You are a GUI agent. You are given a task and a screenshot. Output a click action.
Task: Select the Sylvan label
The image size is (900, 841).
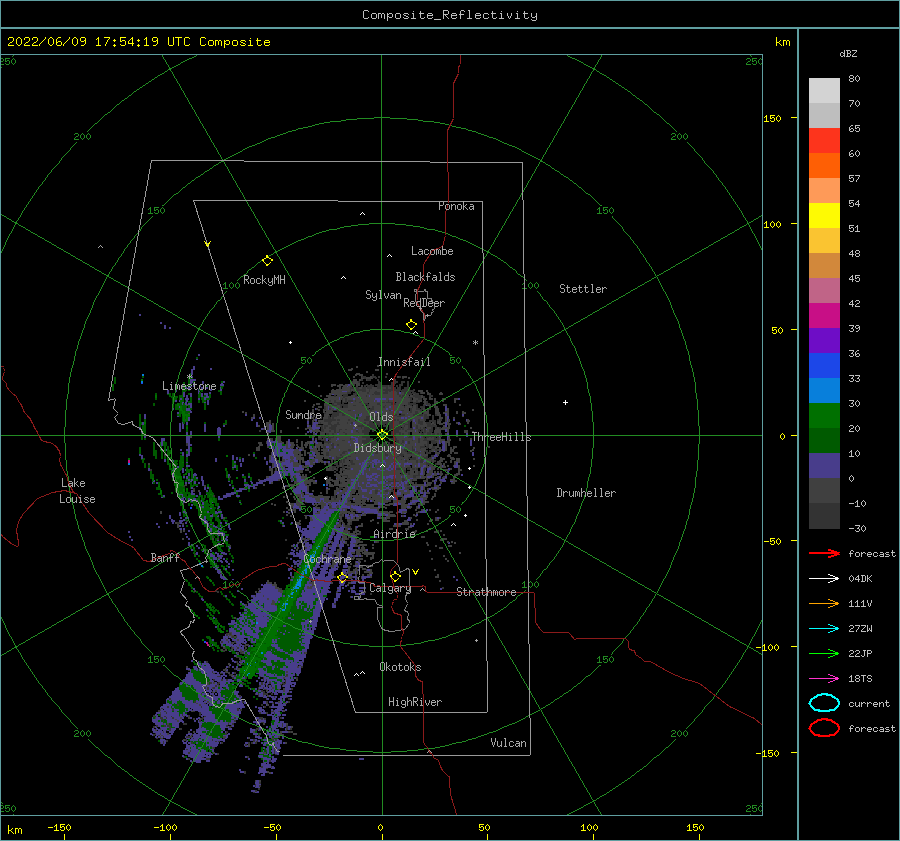[x=383, y=295]
